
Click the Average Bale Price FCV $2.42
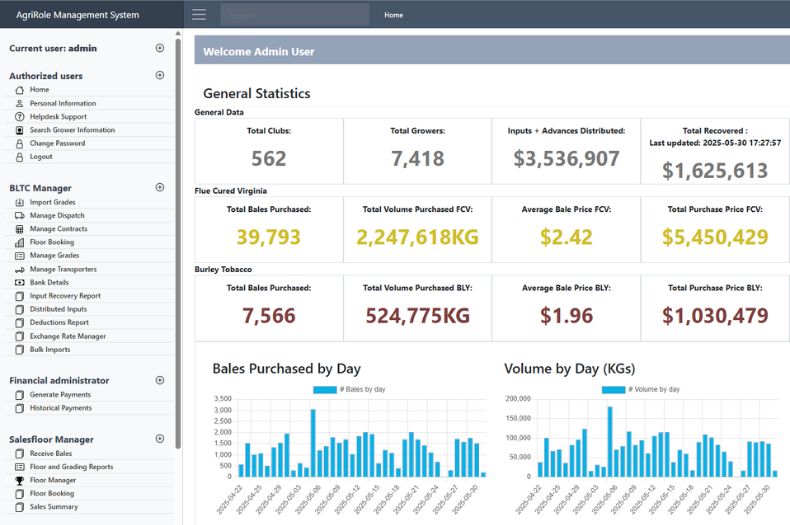[x=566, y=237]
